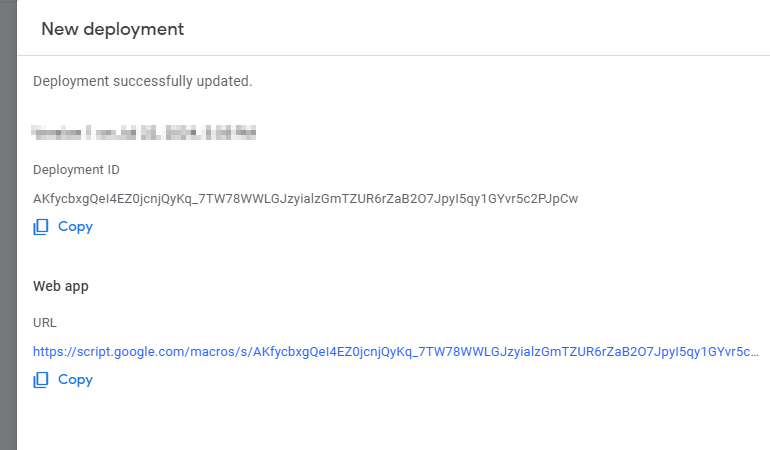Image resolution: width=770 pixels, height=450 pixels.
Task: Click the Copy label under the Deployment ID
Action: [75, 227]
